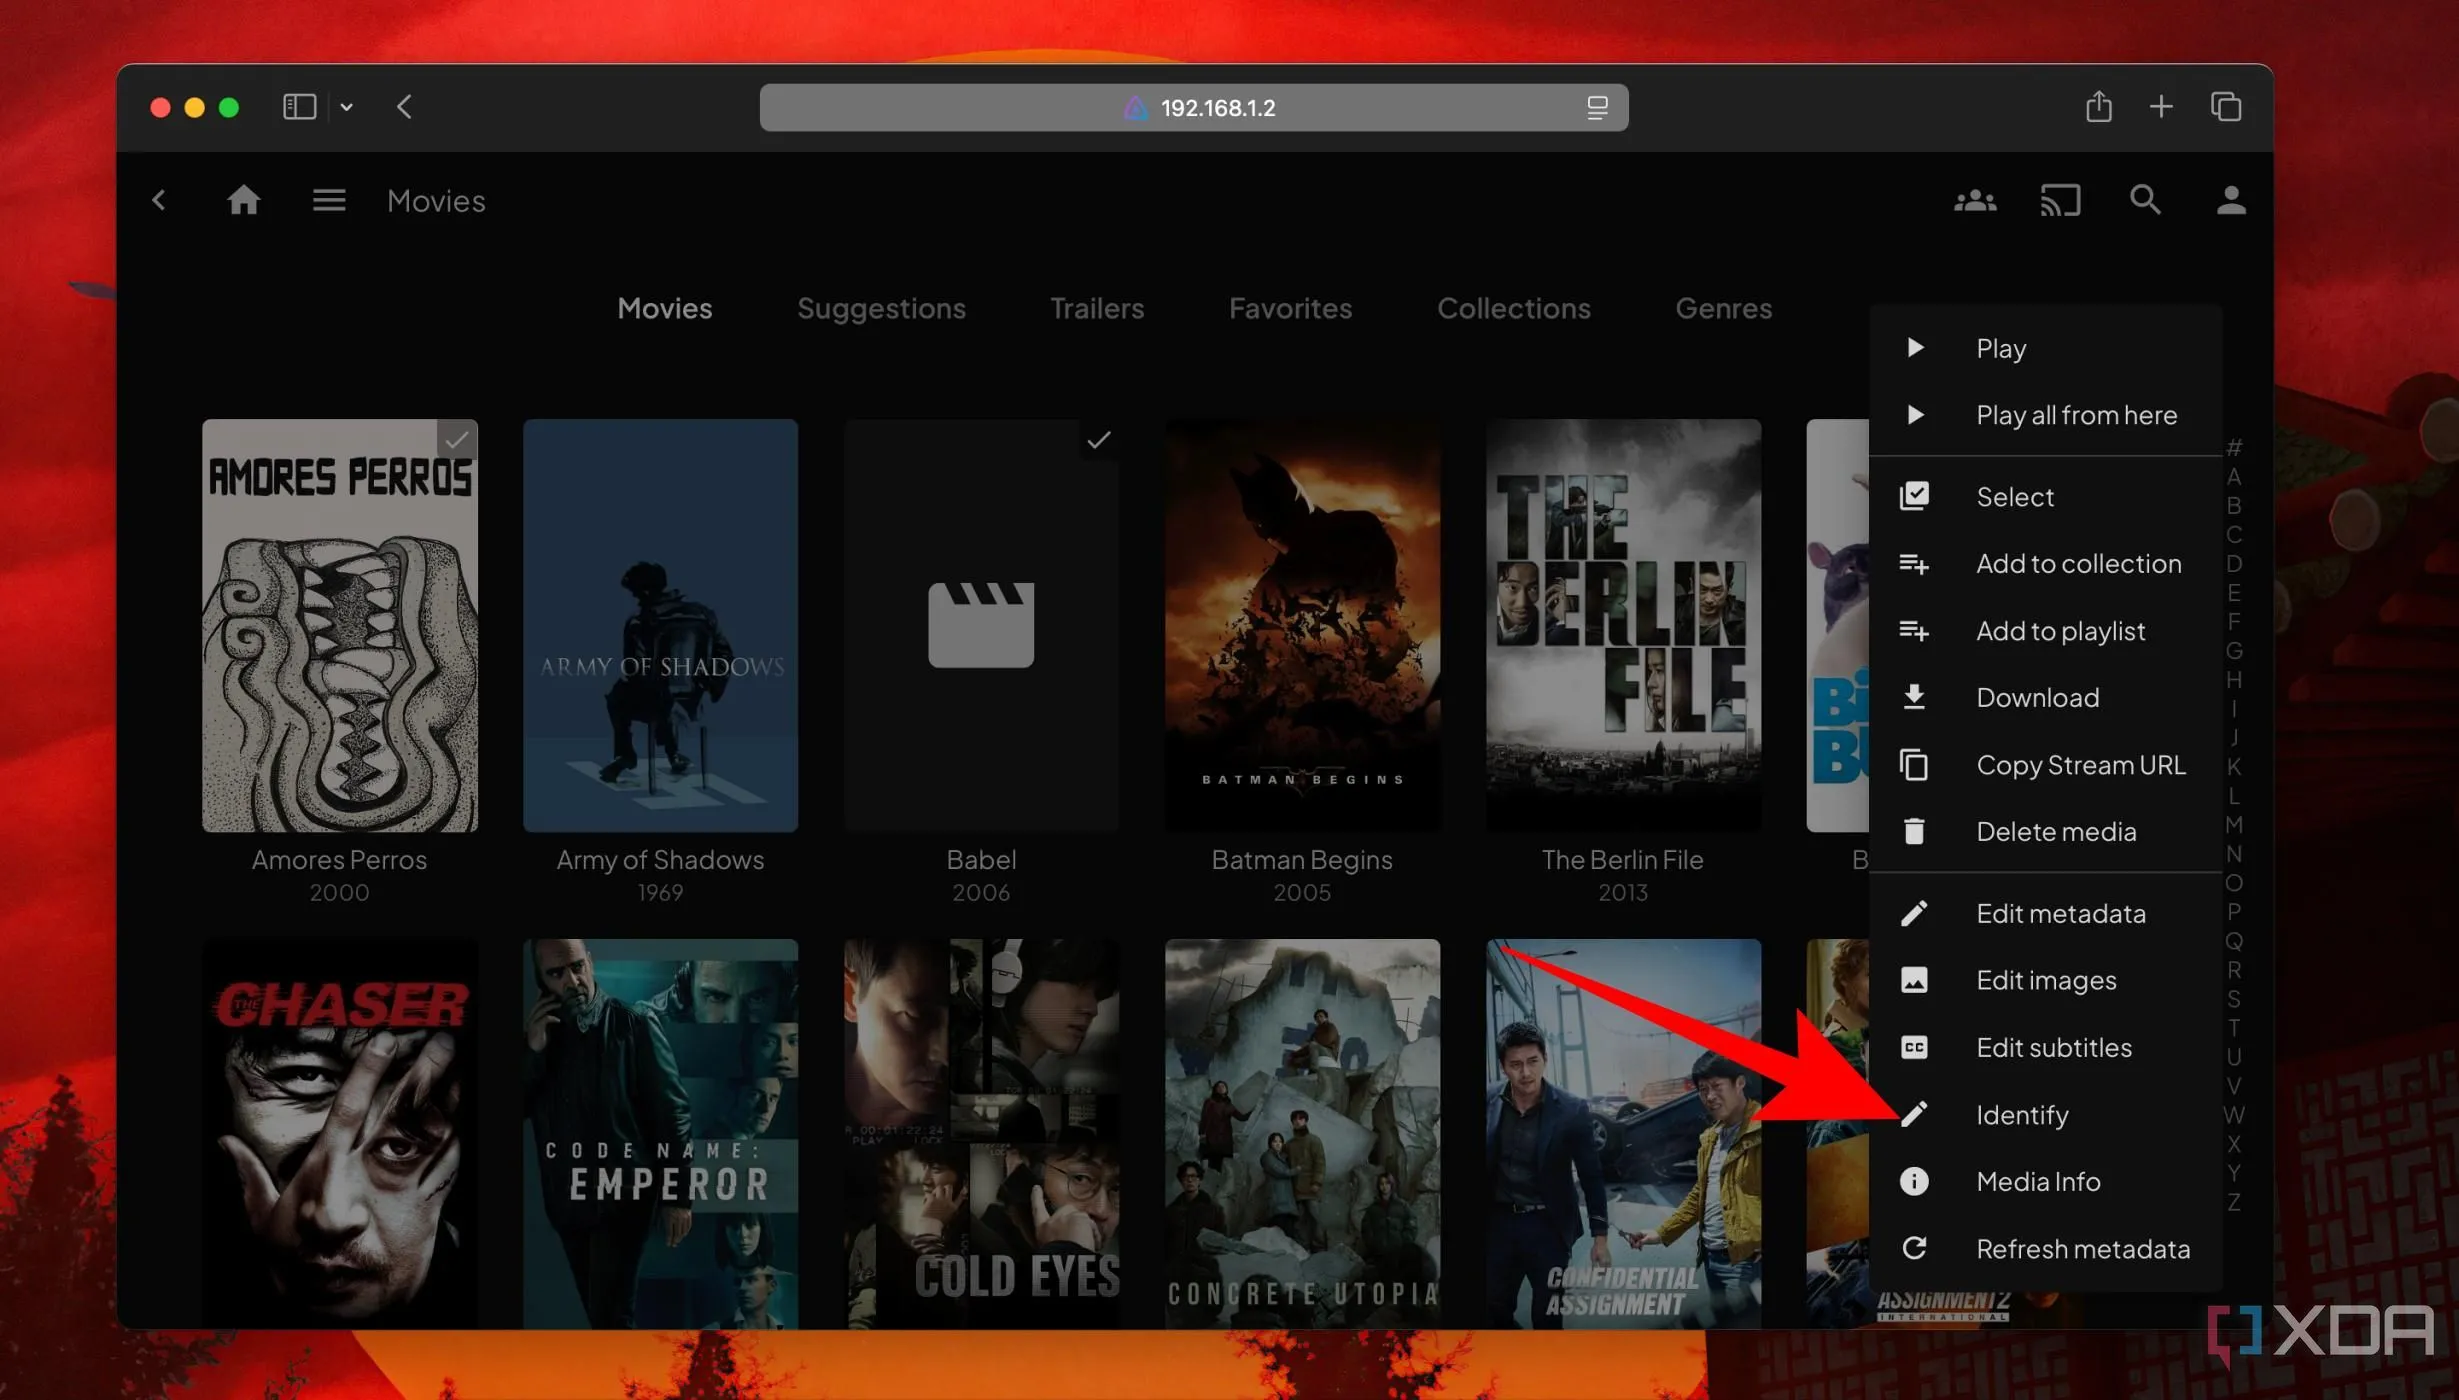Viewport: 2459px width, 1400px height.
Task: Toggle the watched checkmark on the Babel poster
Action: 1098,439
